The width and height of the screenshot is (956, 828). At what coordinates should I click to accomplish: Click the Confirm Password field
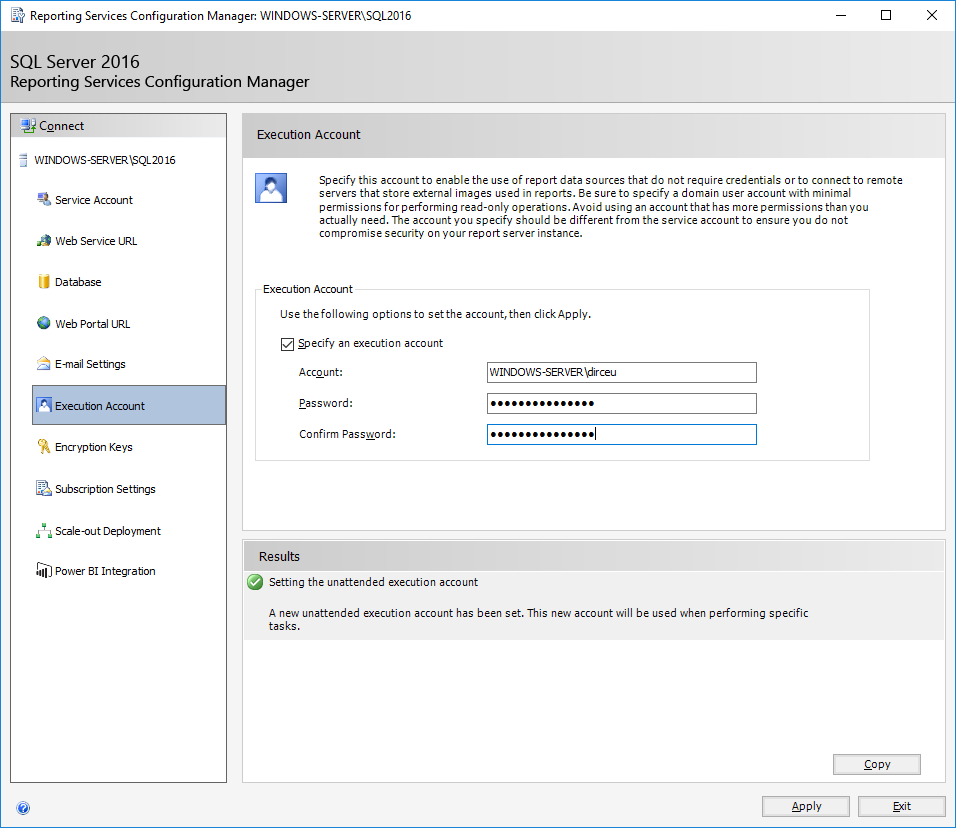pos(621,434)
